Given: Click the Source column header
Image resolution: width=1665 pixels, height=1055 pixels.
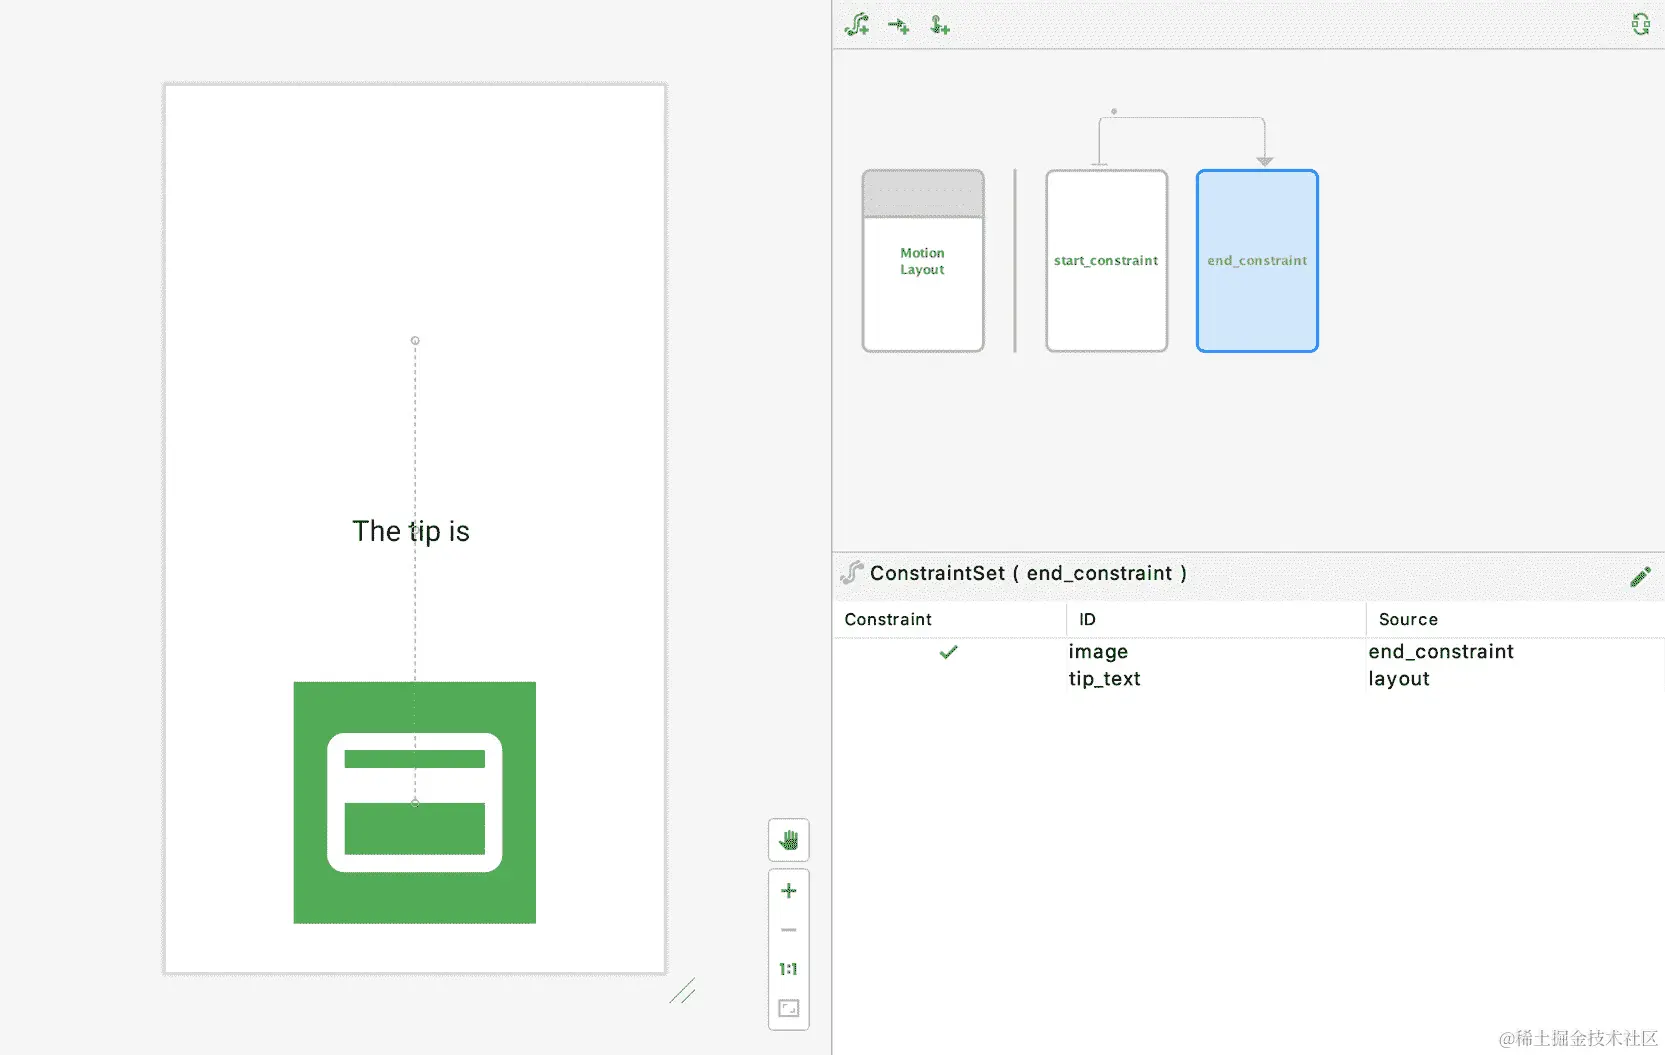Looking at the screenshot, I should tap(1408, 619).
